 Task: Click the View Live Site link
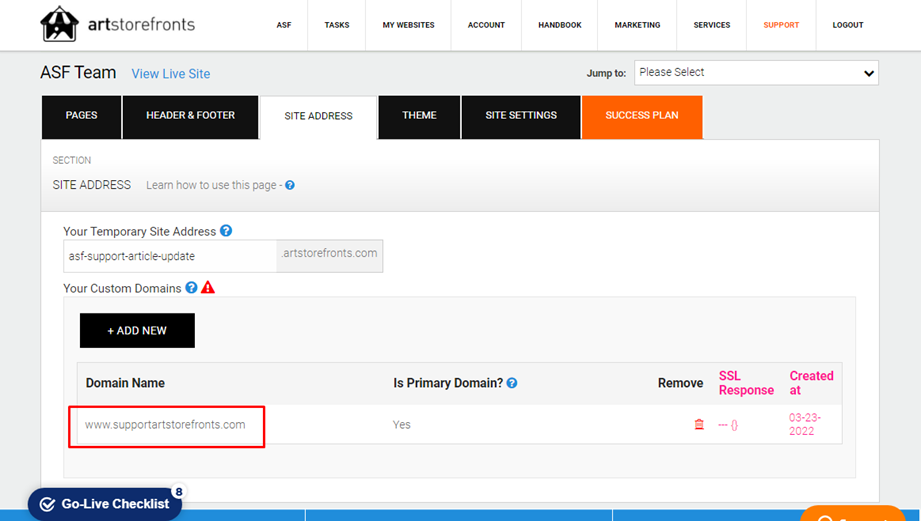171,74
